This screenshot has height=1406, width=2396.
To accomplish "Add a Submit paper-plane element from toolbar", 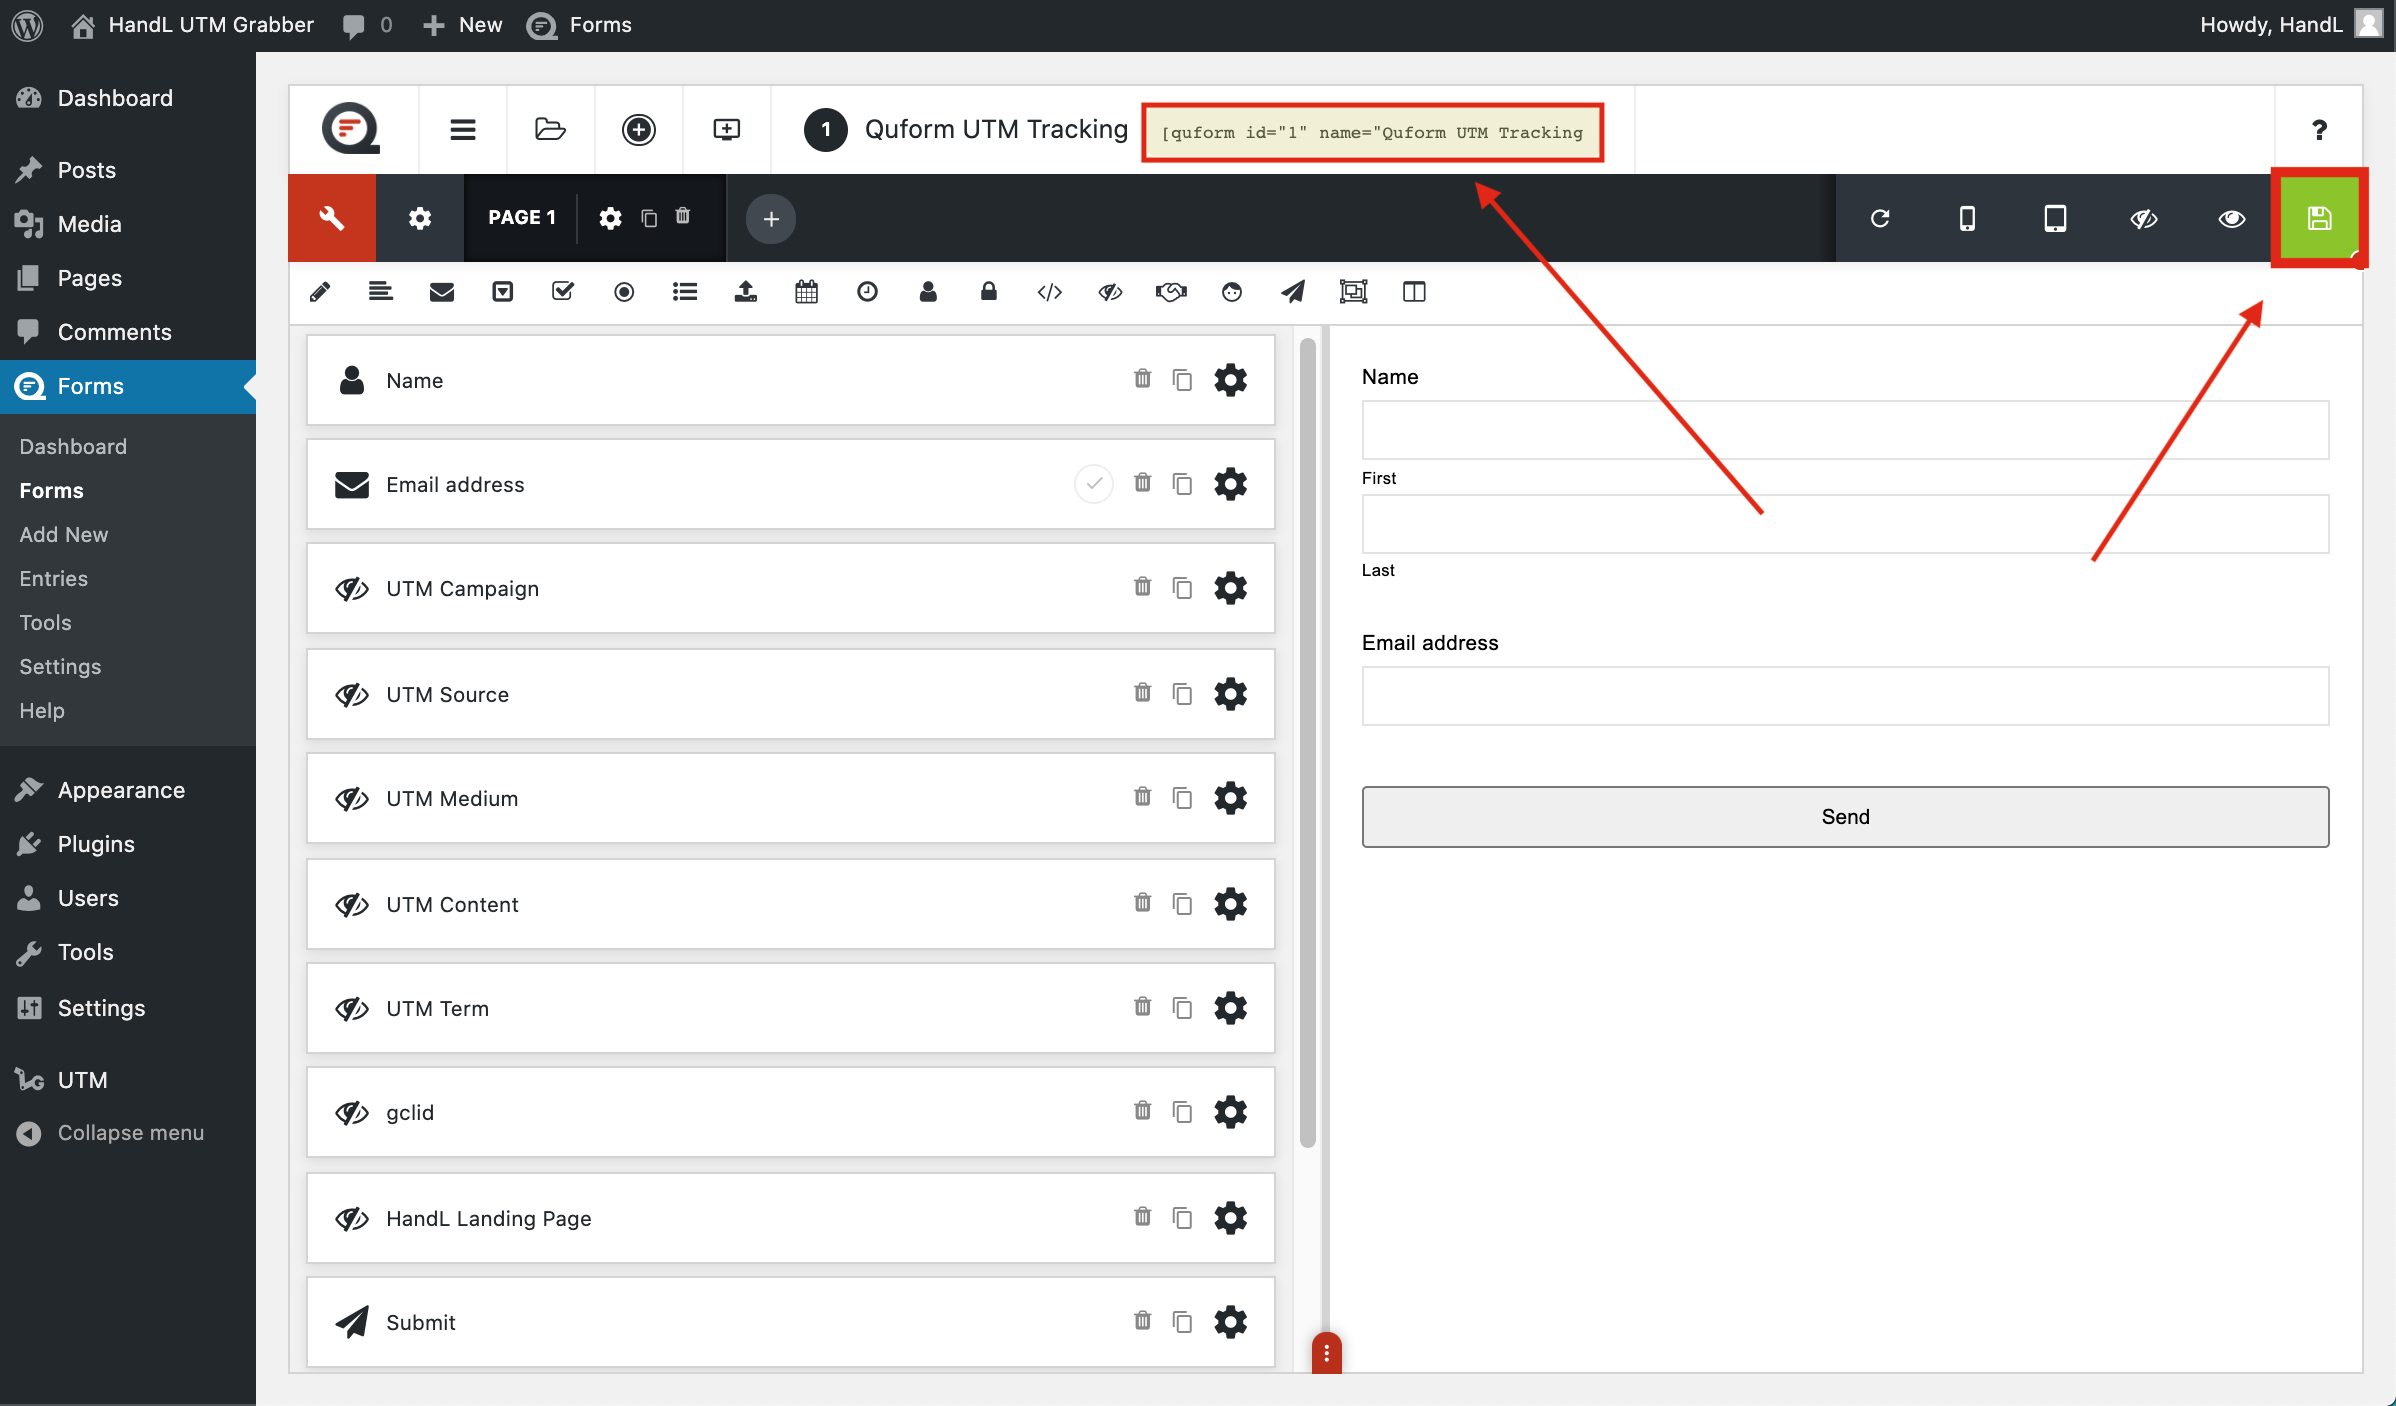I will pos(1293,291).
